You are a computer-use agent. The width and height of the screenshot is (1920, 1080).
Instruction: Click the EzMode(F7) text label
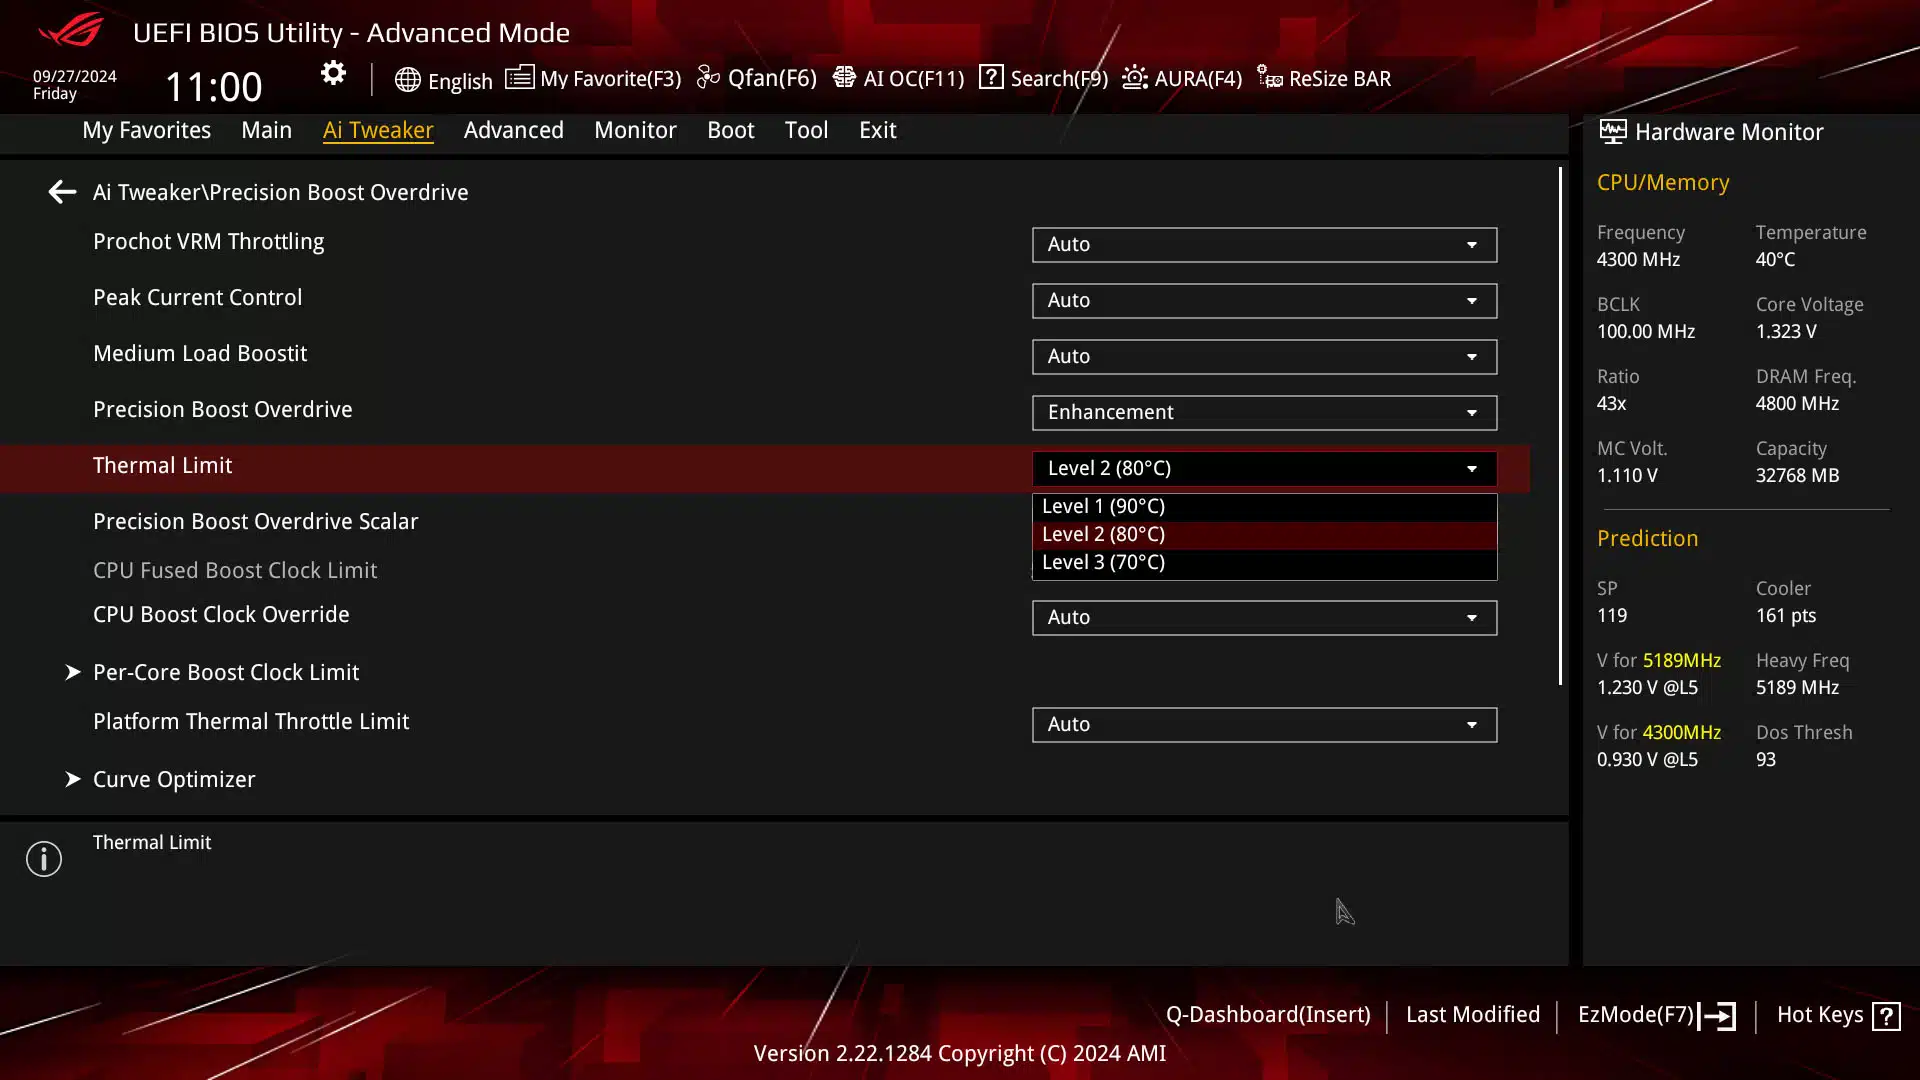tap(1636, 1015)
